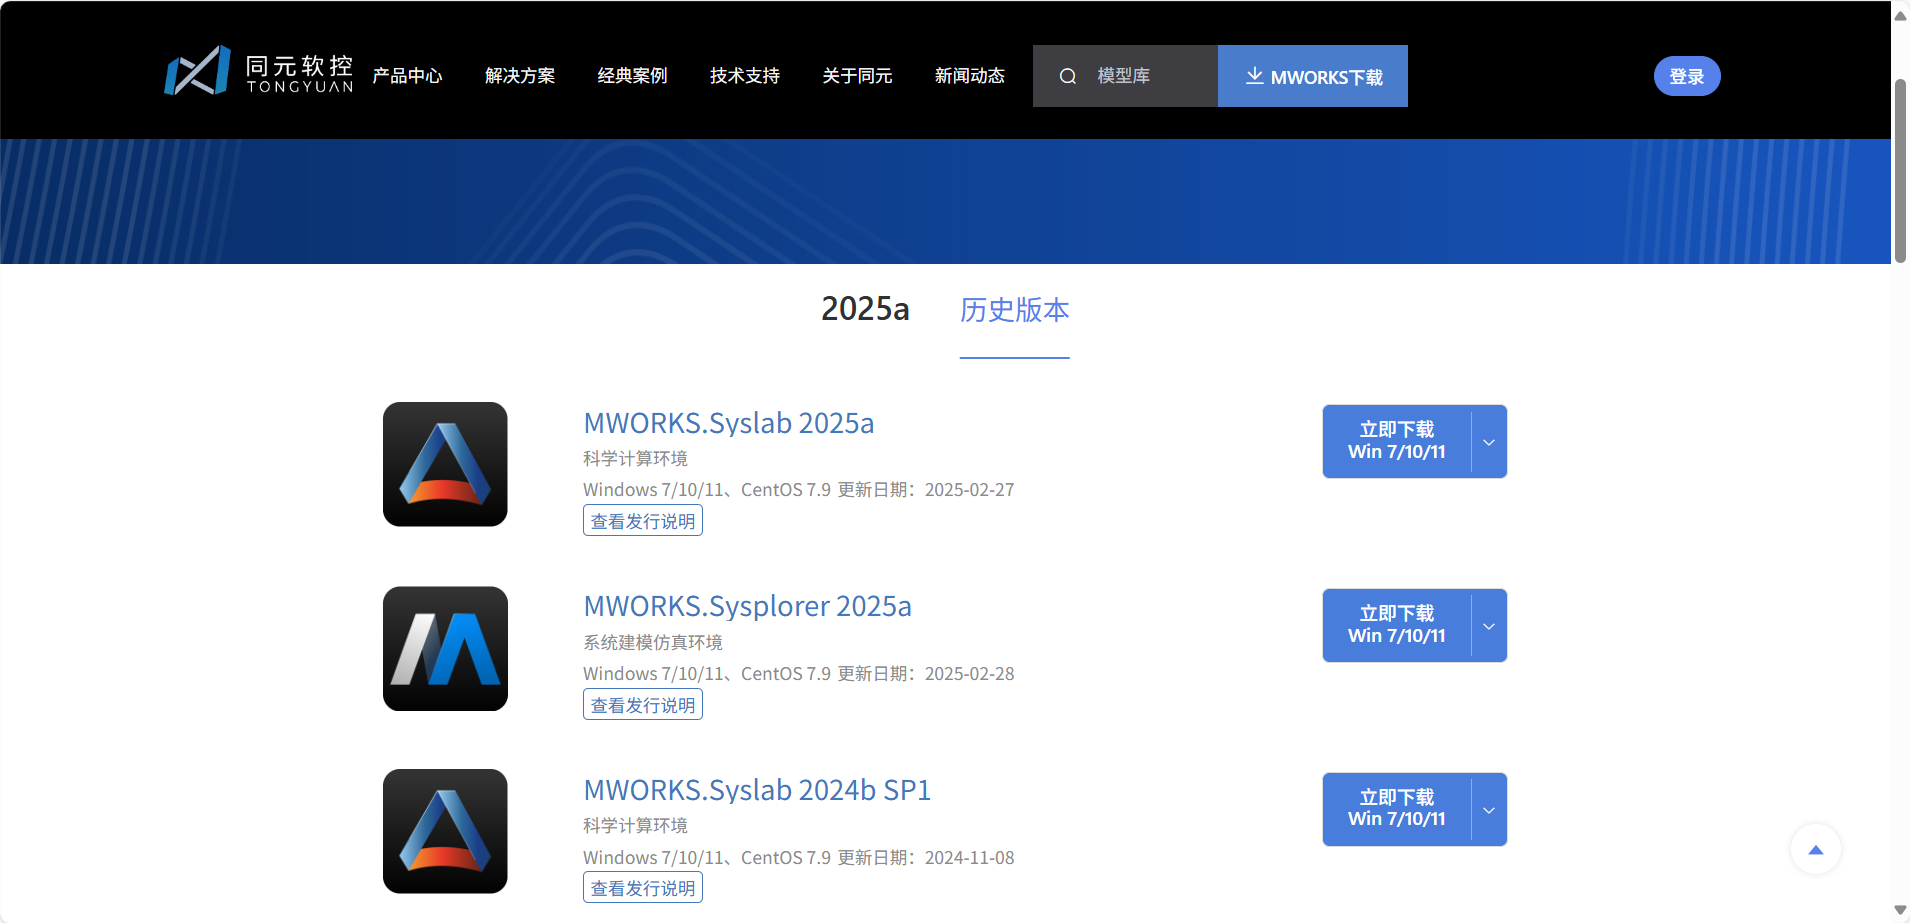Viewport: 1910px width, 923px height.
Task: Click the date text 2025-02-27
Action: 970,490
